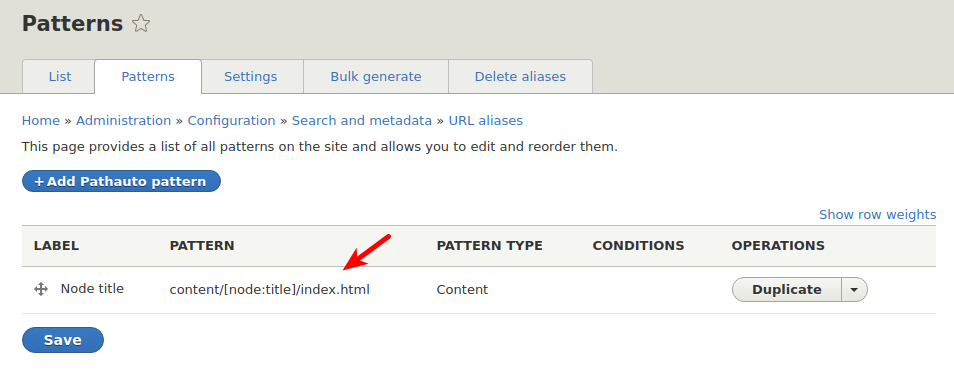Click the Node title row label
Viewport: 954px width, 373px height.
[x=92, y=289]
